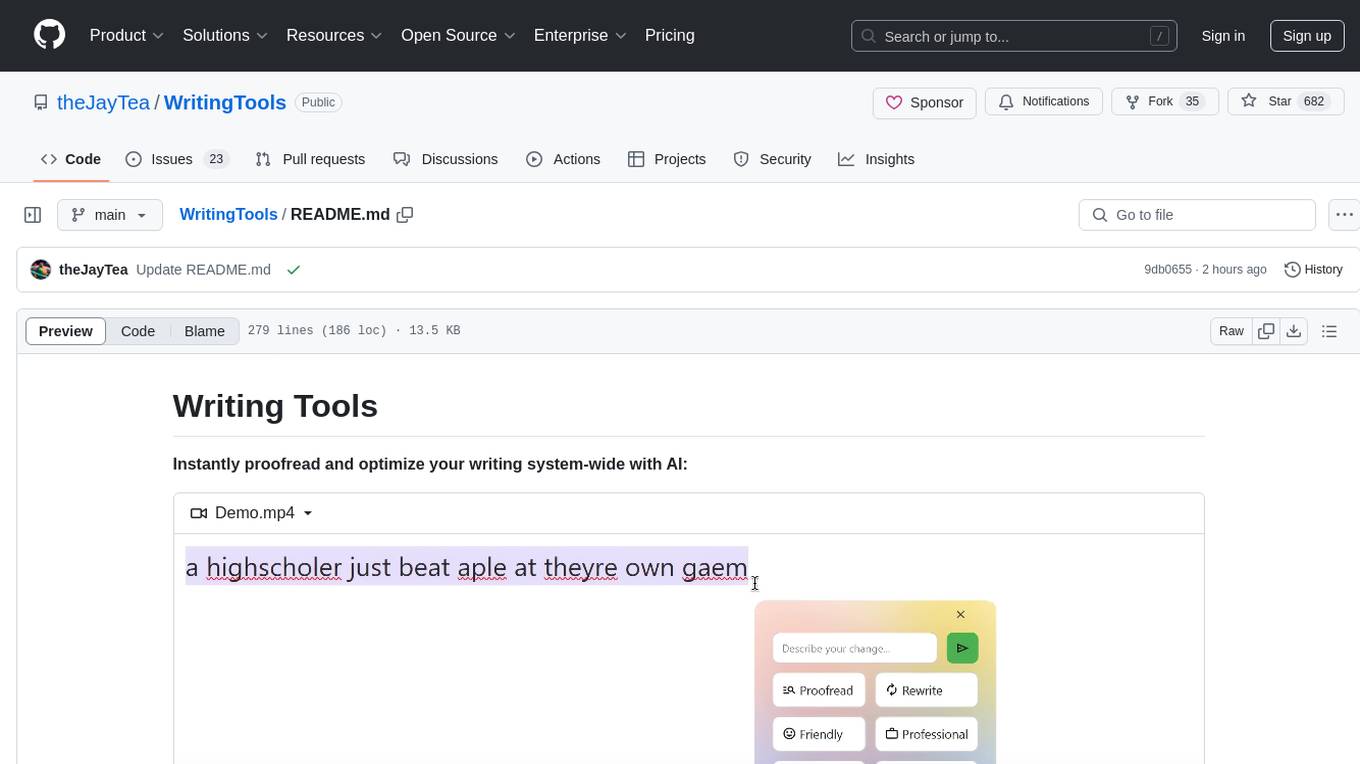Copy the README.md file path

405,215
